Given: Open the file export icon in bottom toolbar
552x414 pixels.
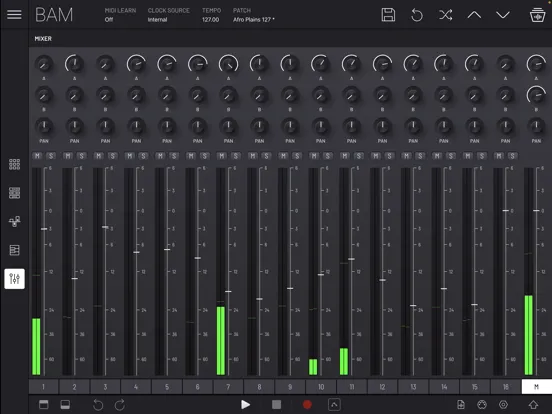Looking at the screenshot, I should tap(460, 405).
